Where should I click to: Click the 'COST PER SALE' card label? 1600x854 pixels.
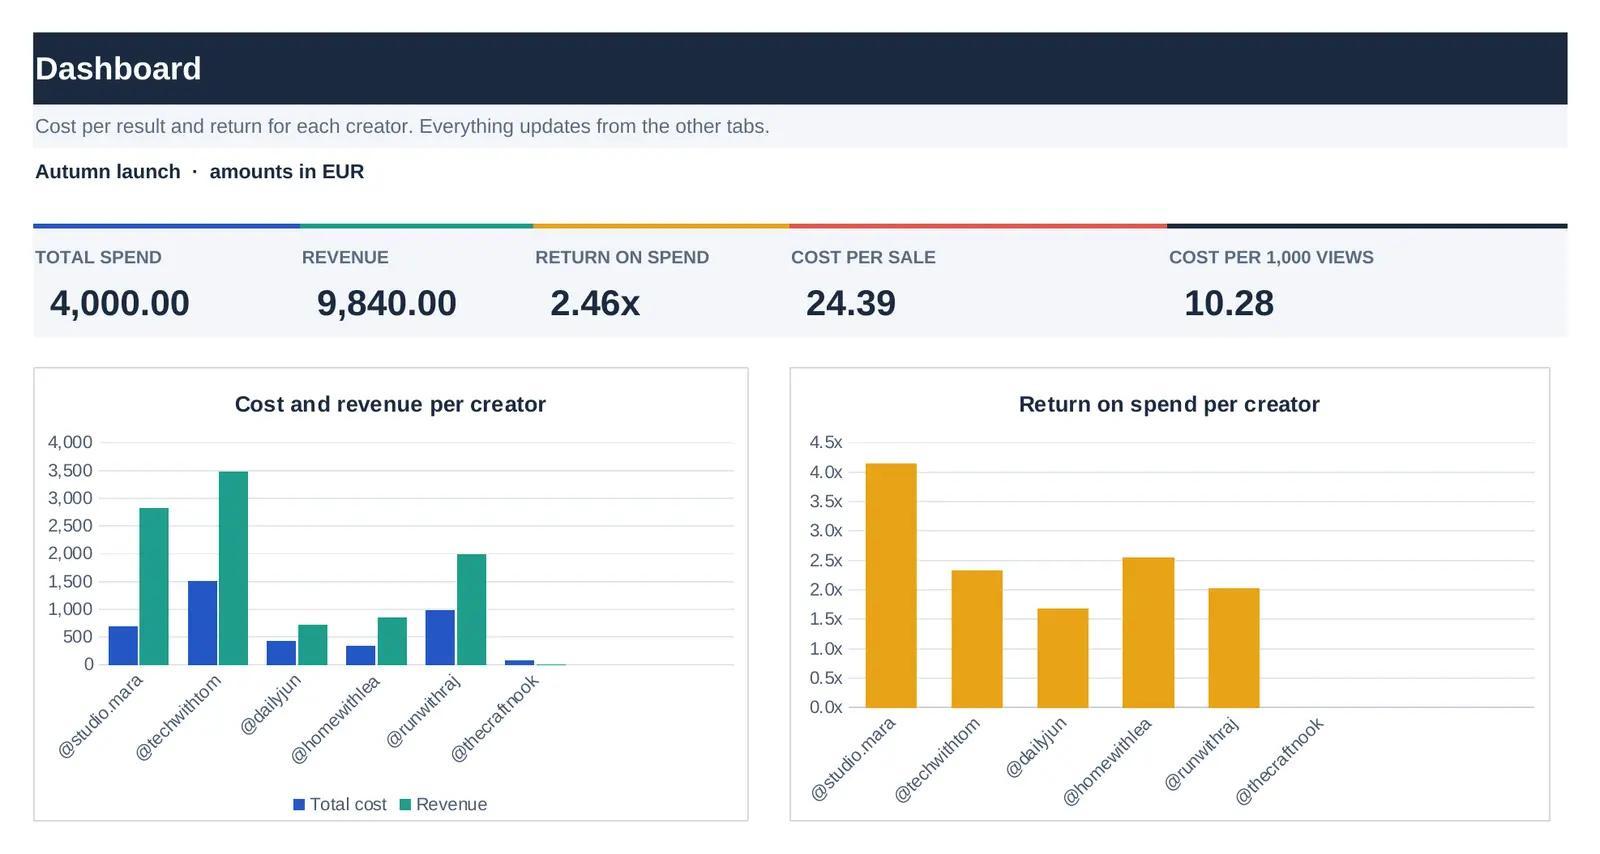coord(863,258)
